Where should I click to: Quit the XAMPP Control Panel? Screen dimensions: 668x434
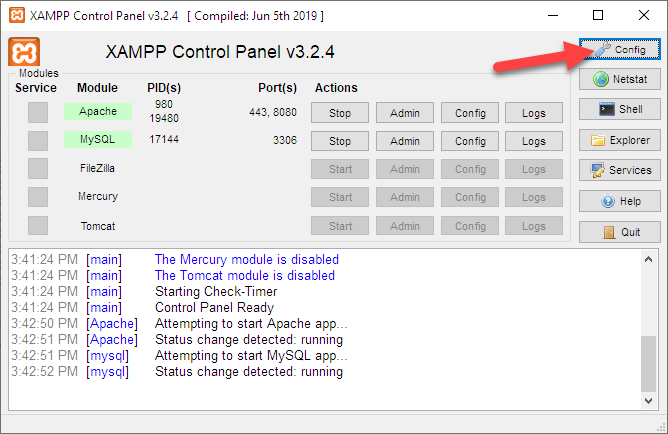tap(619, 232)
